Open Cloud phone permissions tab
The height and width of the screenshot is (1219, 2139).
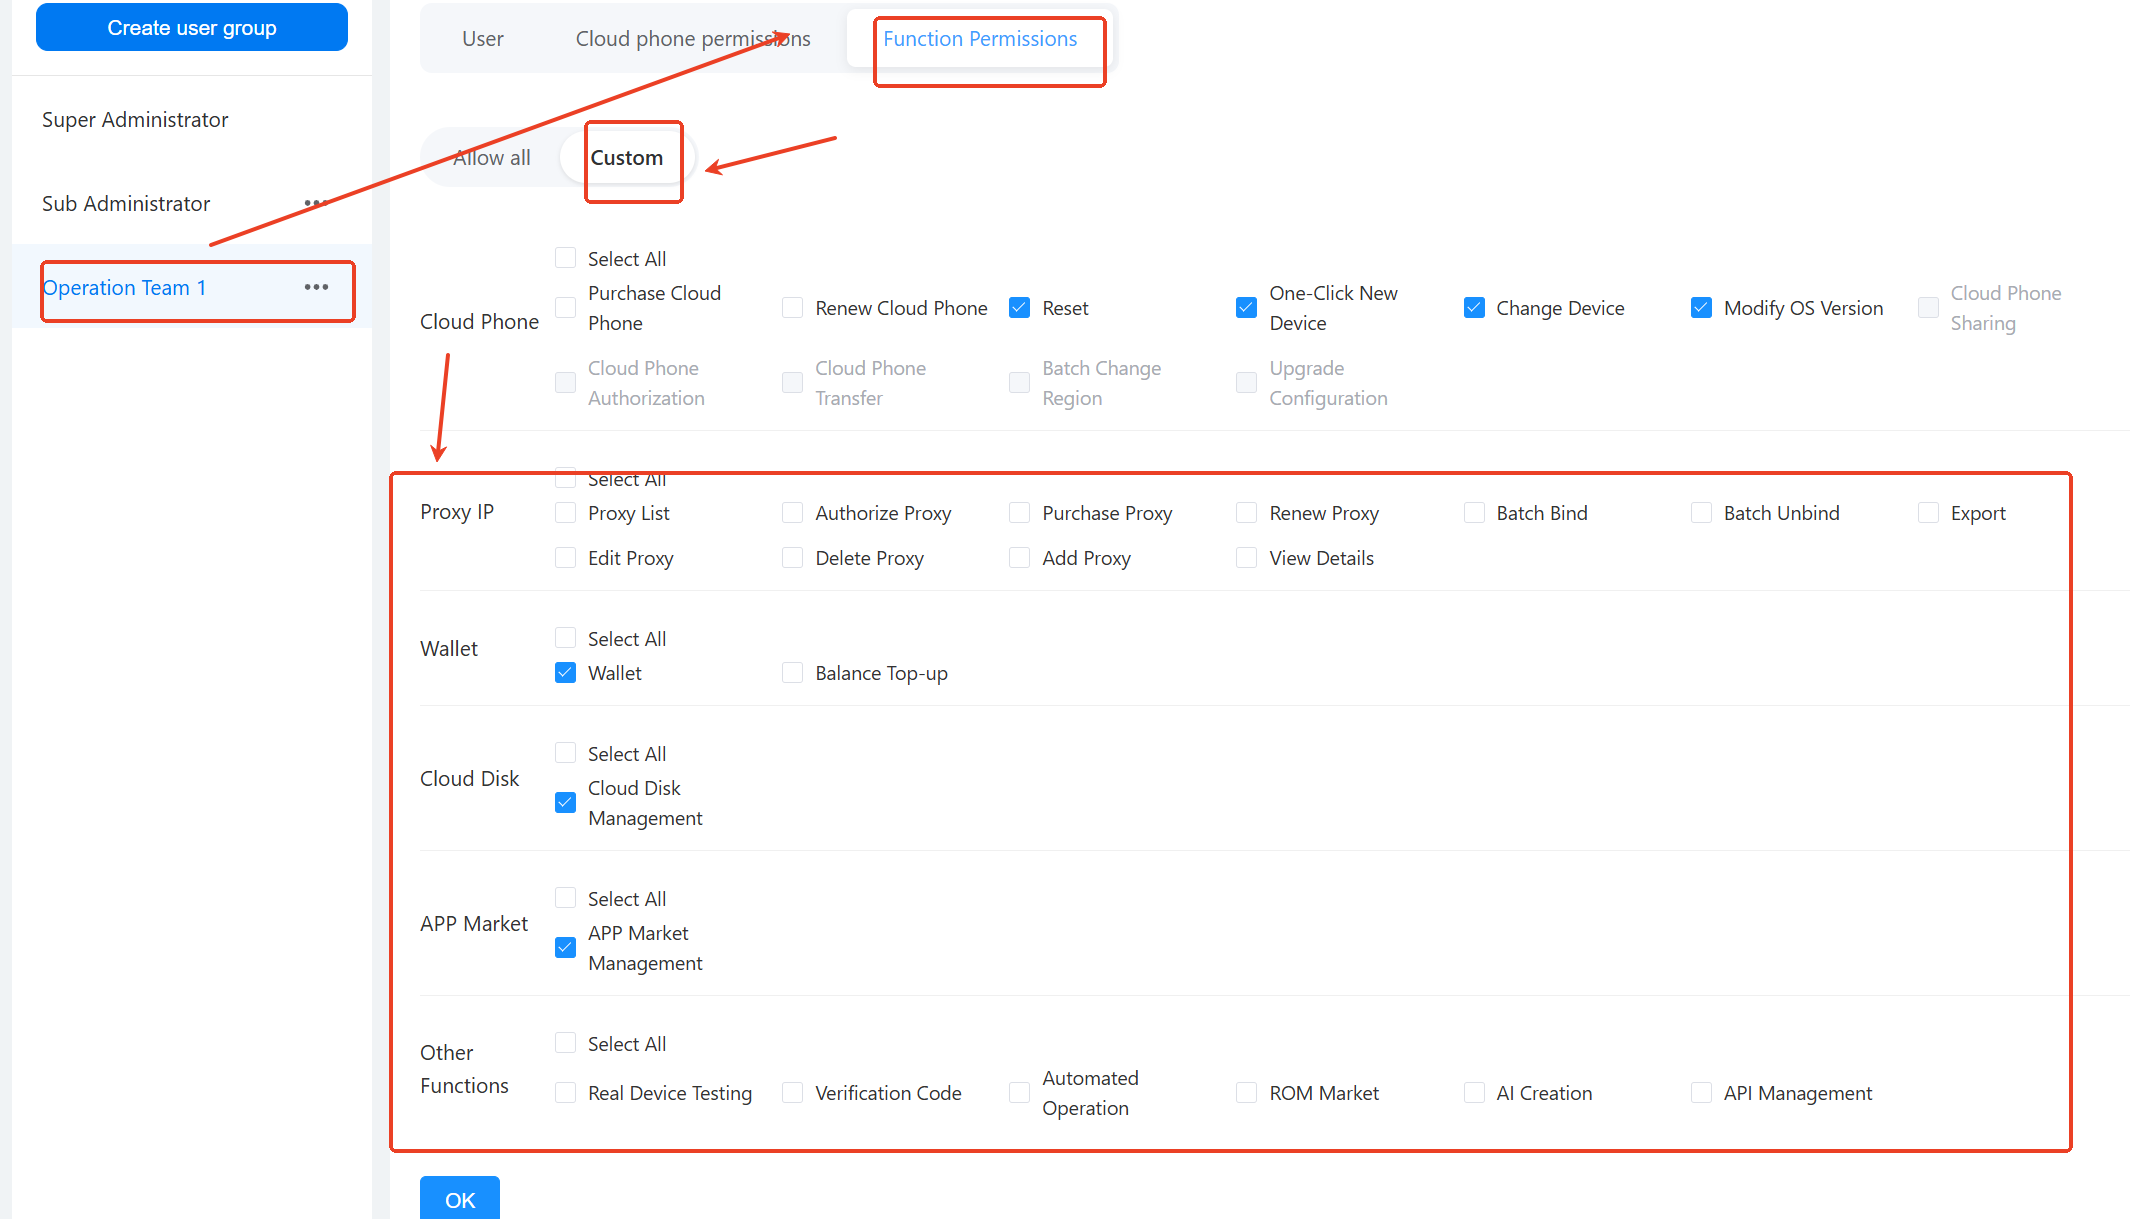point(692,39)
